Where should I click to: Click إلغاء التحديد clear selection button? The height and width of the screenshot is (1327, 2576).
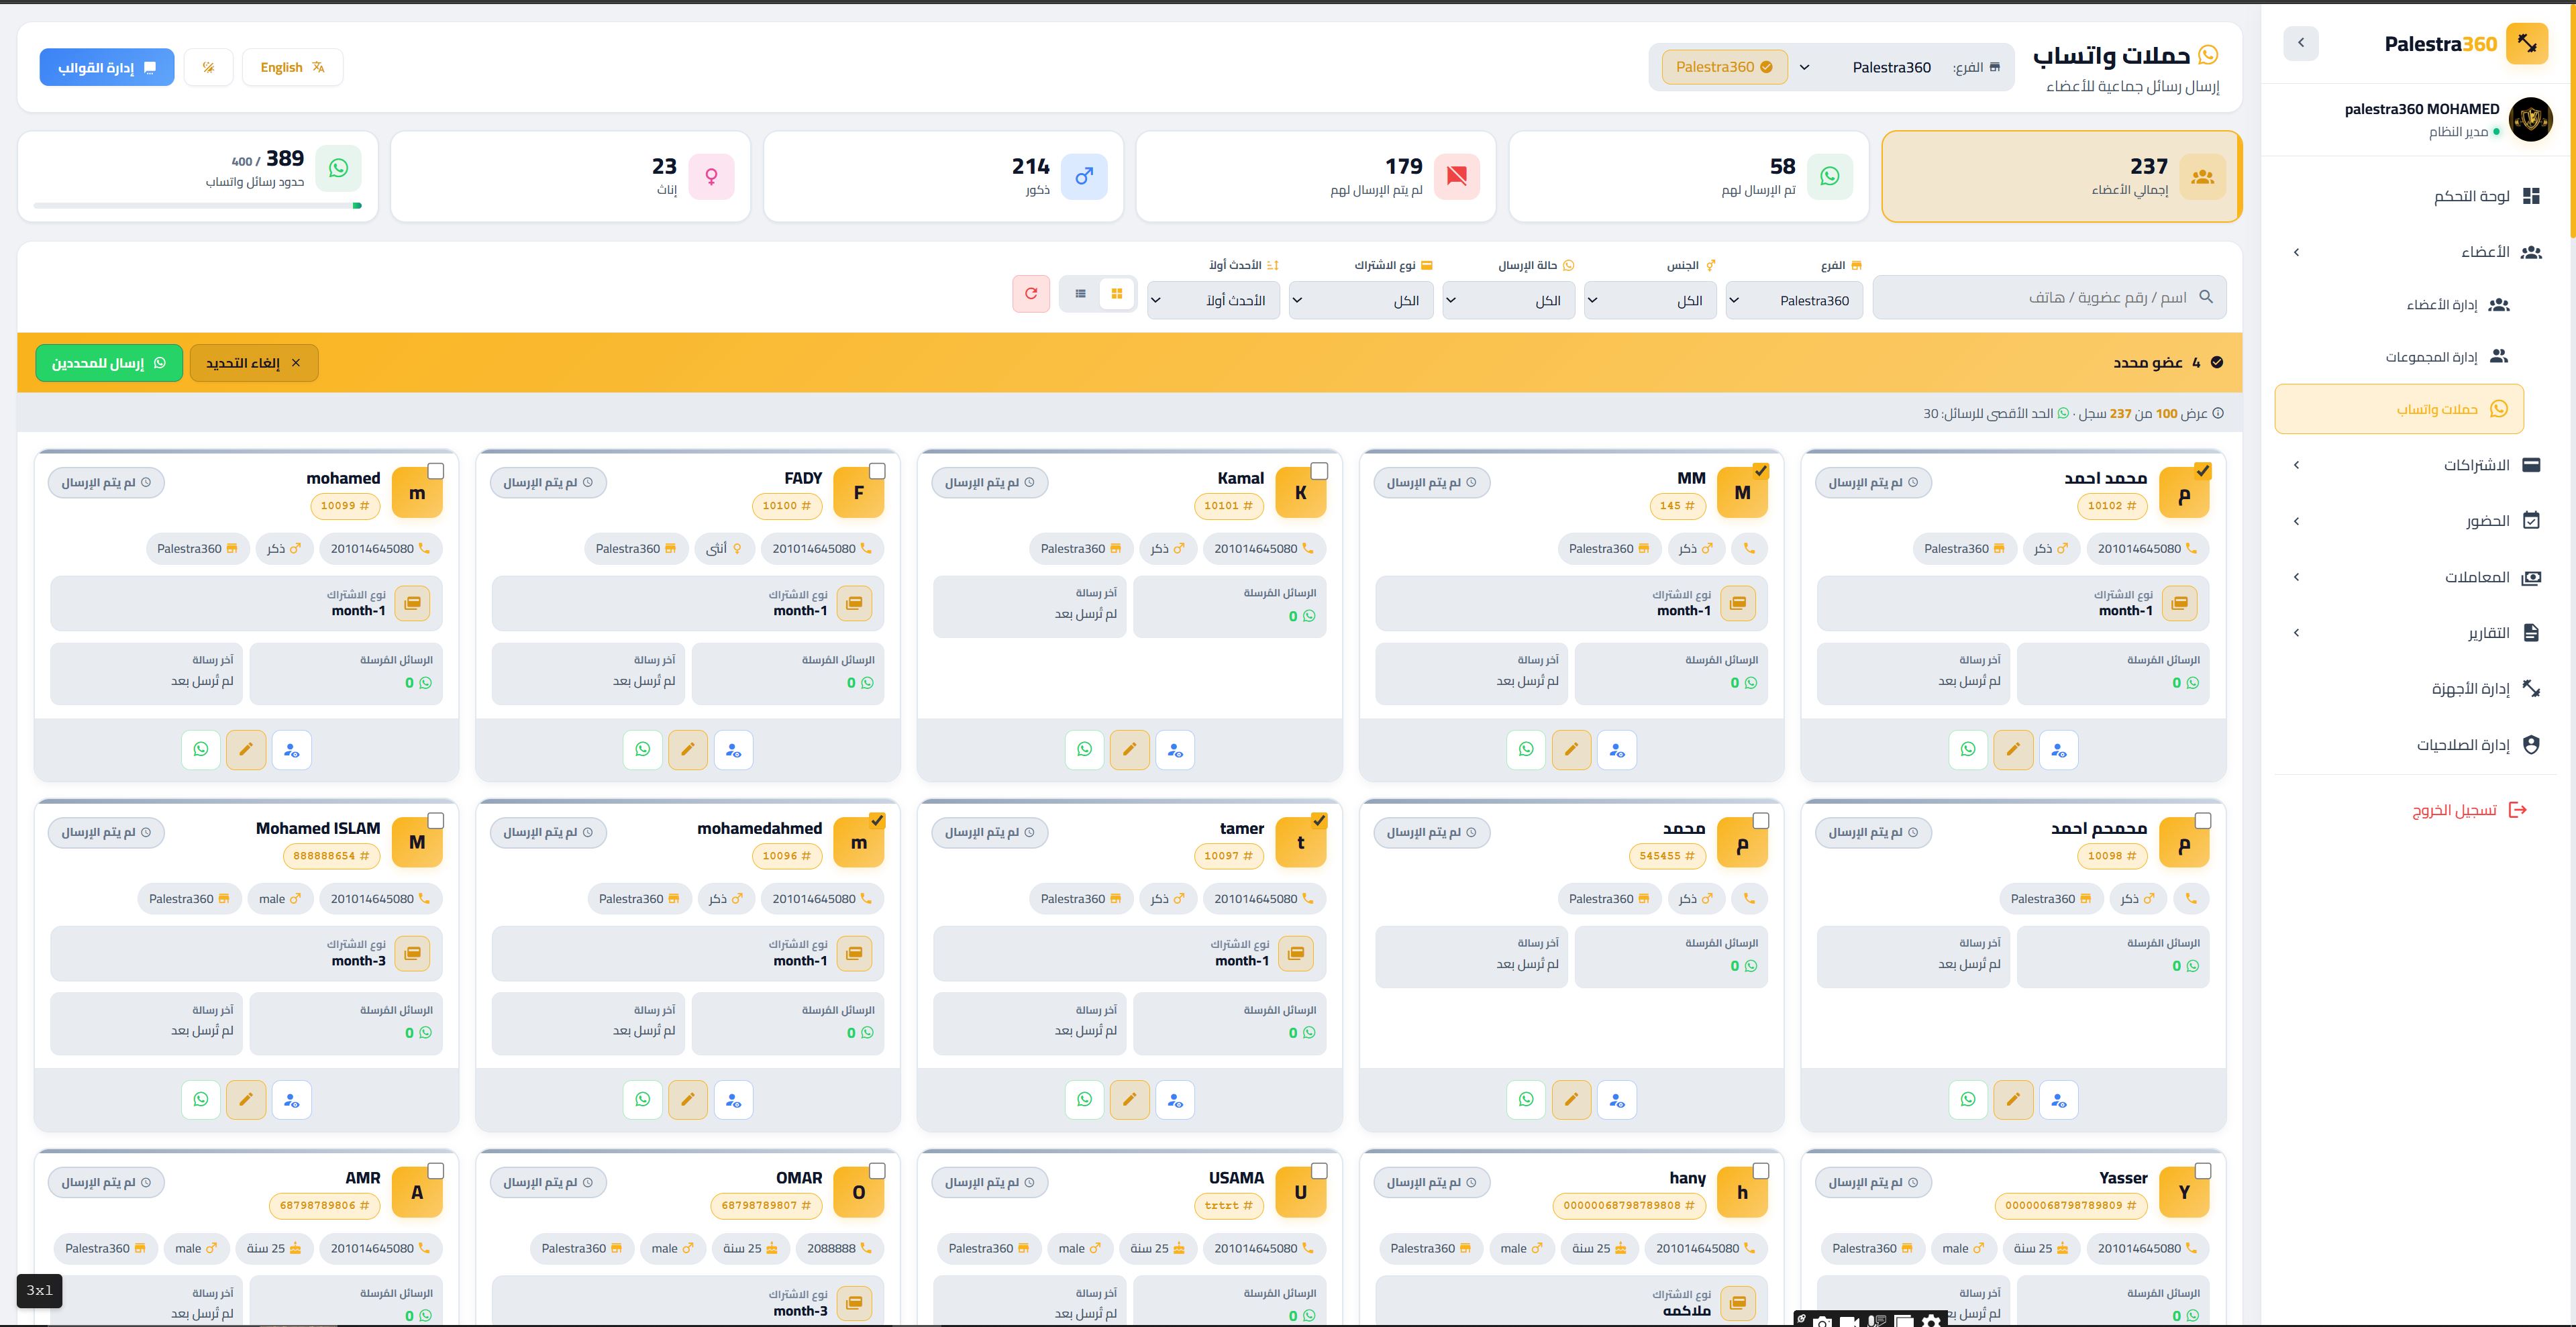(254, 363)
